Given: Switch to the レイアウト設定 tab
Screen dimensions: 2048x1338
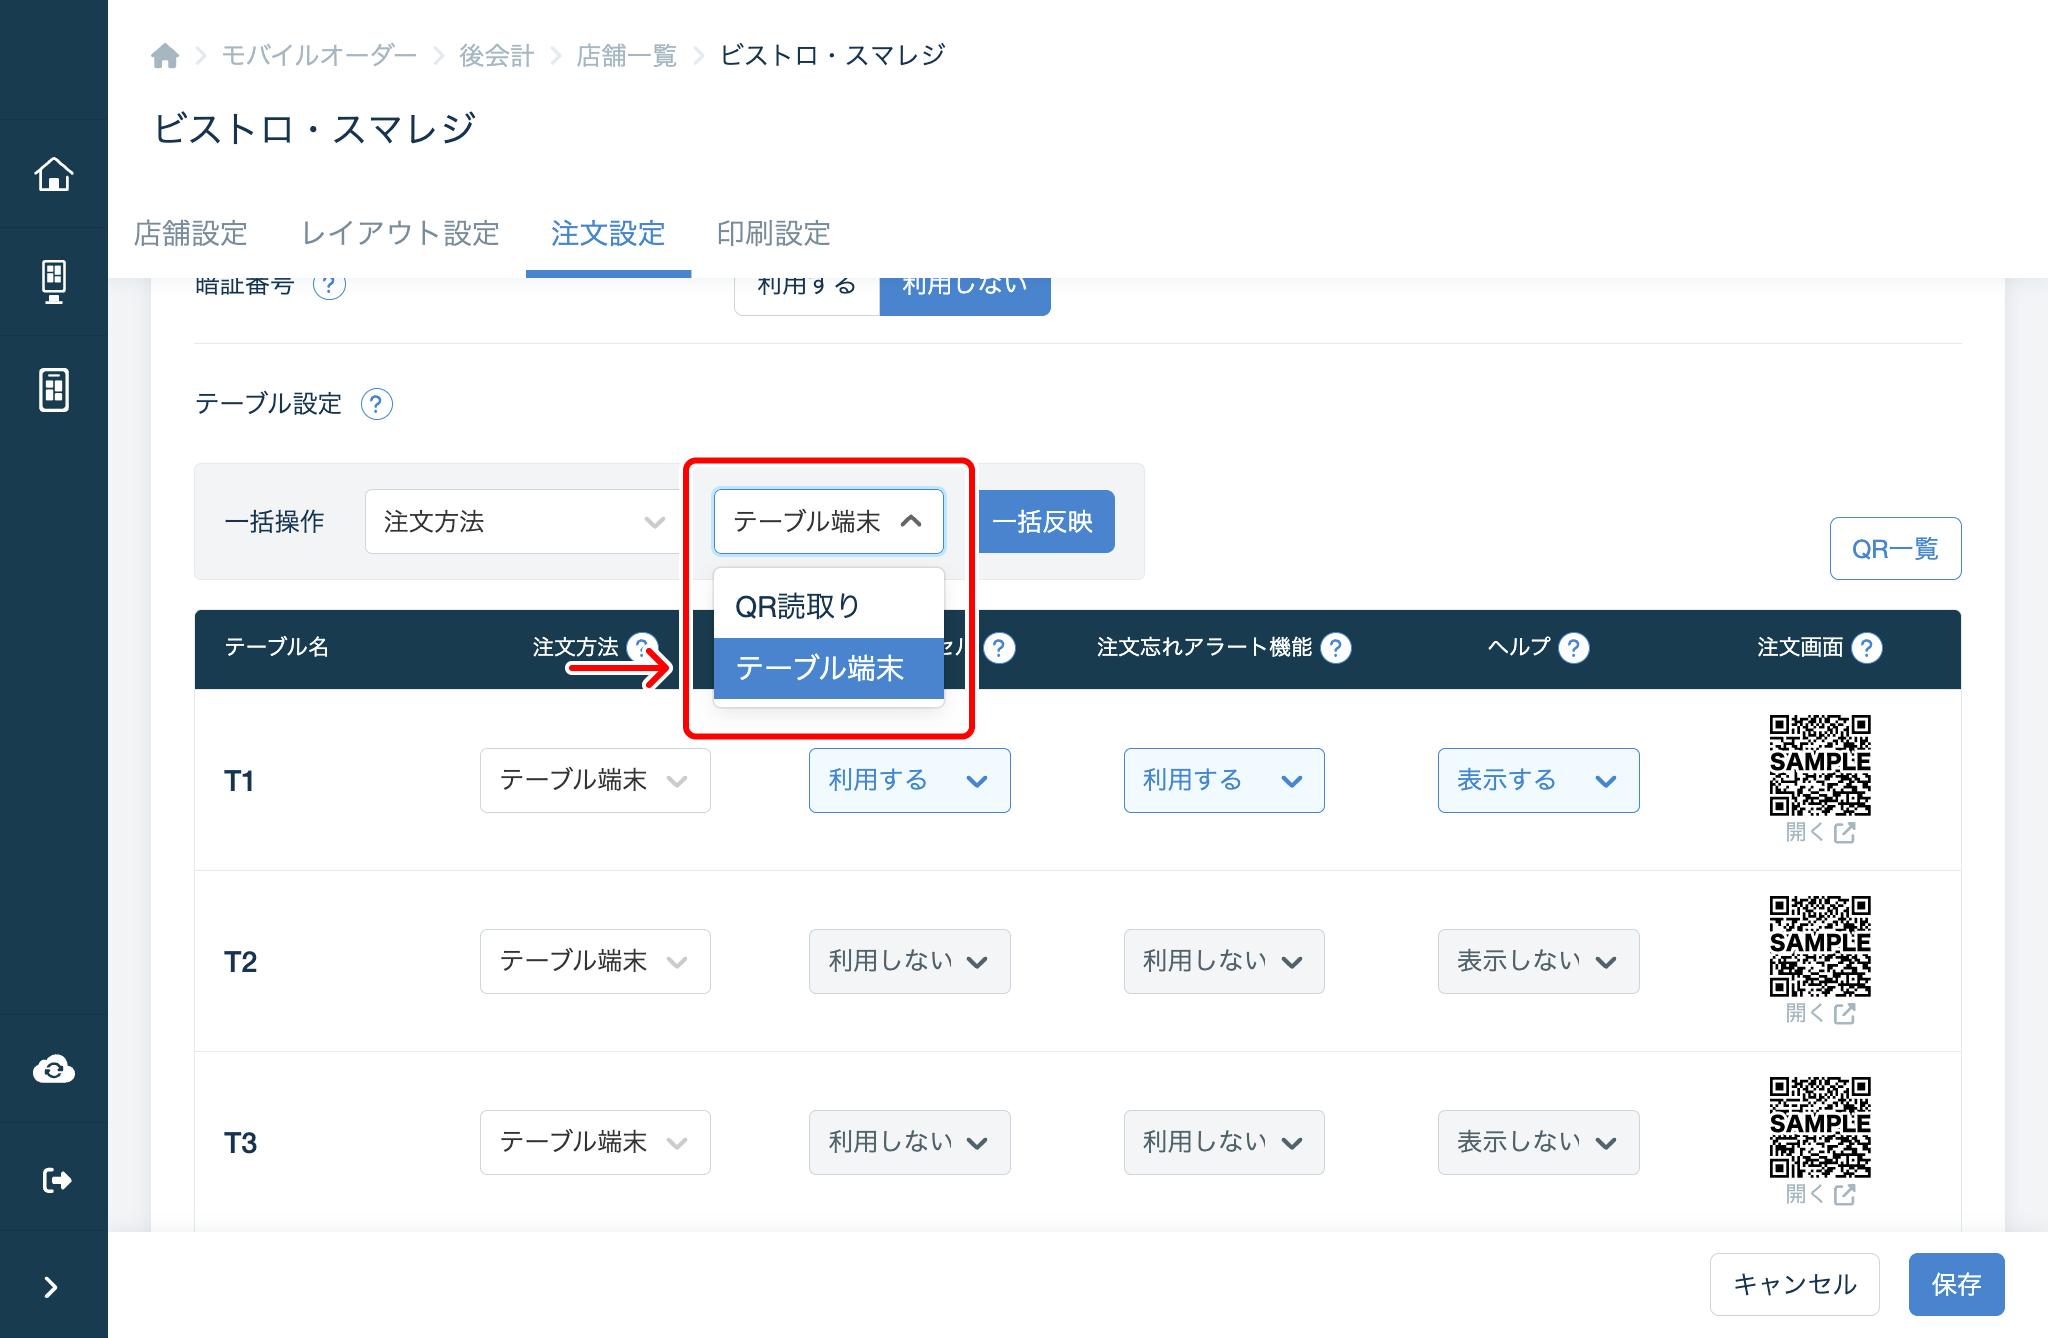Looking at the screenshot, I should tap(400, 234).
